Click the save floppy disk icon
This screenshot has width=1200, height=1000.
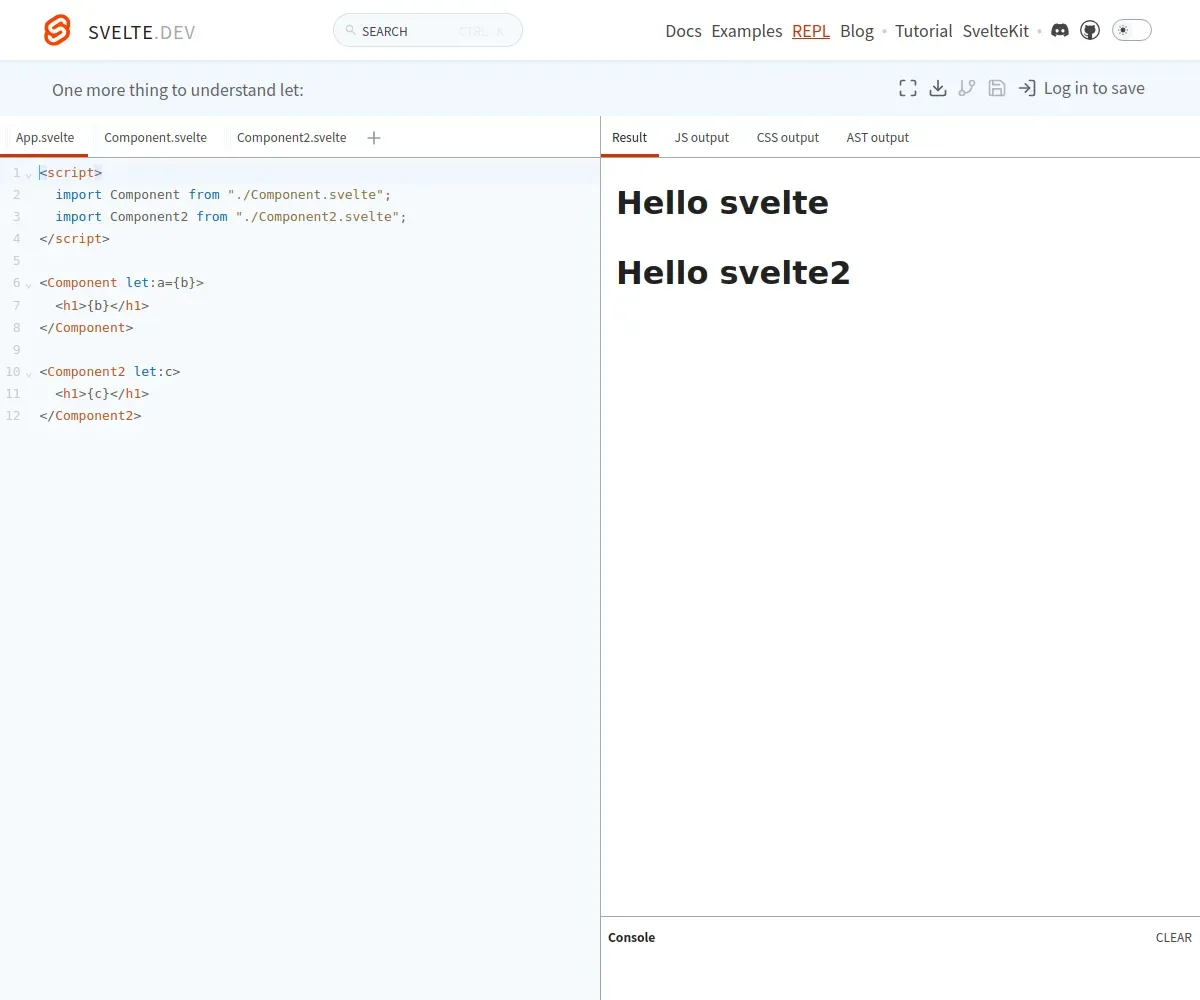(996, 88)
